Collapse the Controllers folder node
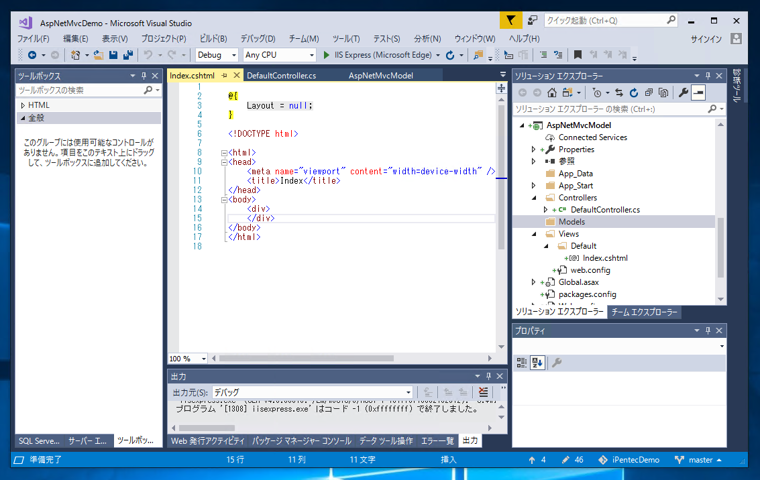The width and height of the screenshot is (760, 480). click(x=534, y=198)
